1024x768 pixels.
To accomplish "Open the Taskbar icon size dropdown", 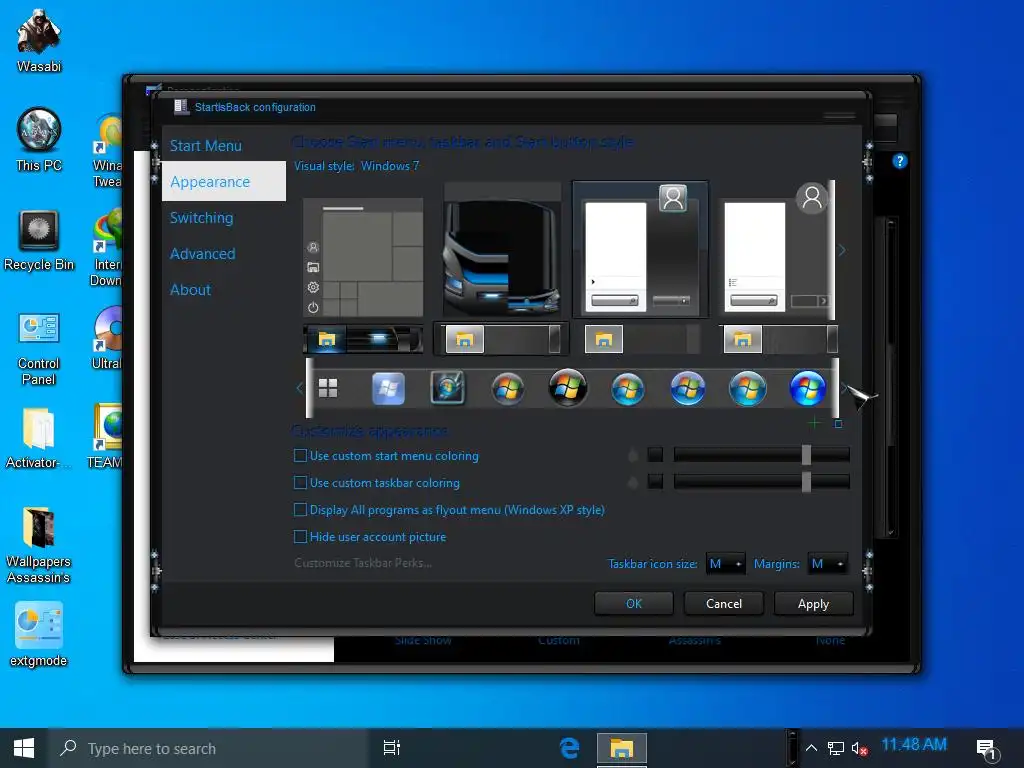I will coord(726,564).
